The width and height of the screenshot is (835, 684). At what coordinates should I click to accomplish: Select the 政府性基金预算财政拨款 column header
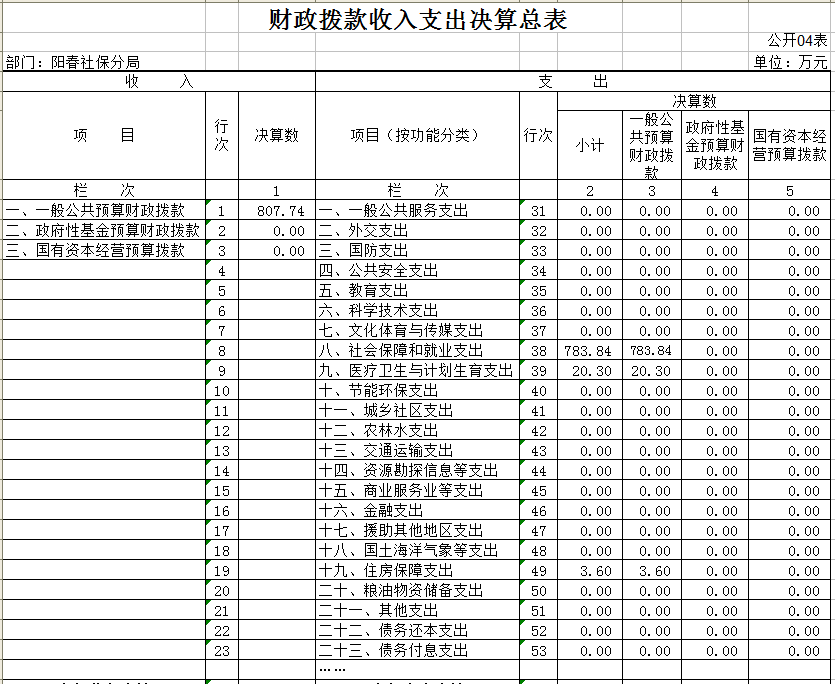pyautogui.click(x=715, y=145)
